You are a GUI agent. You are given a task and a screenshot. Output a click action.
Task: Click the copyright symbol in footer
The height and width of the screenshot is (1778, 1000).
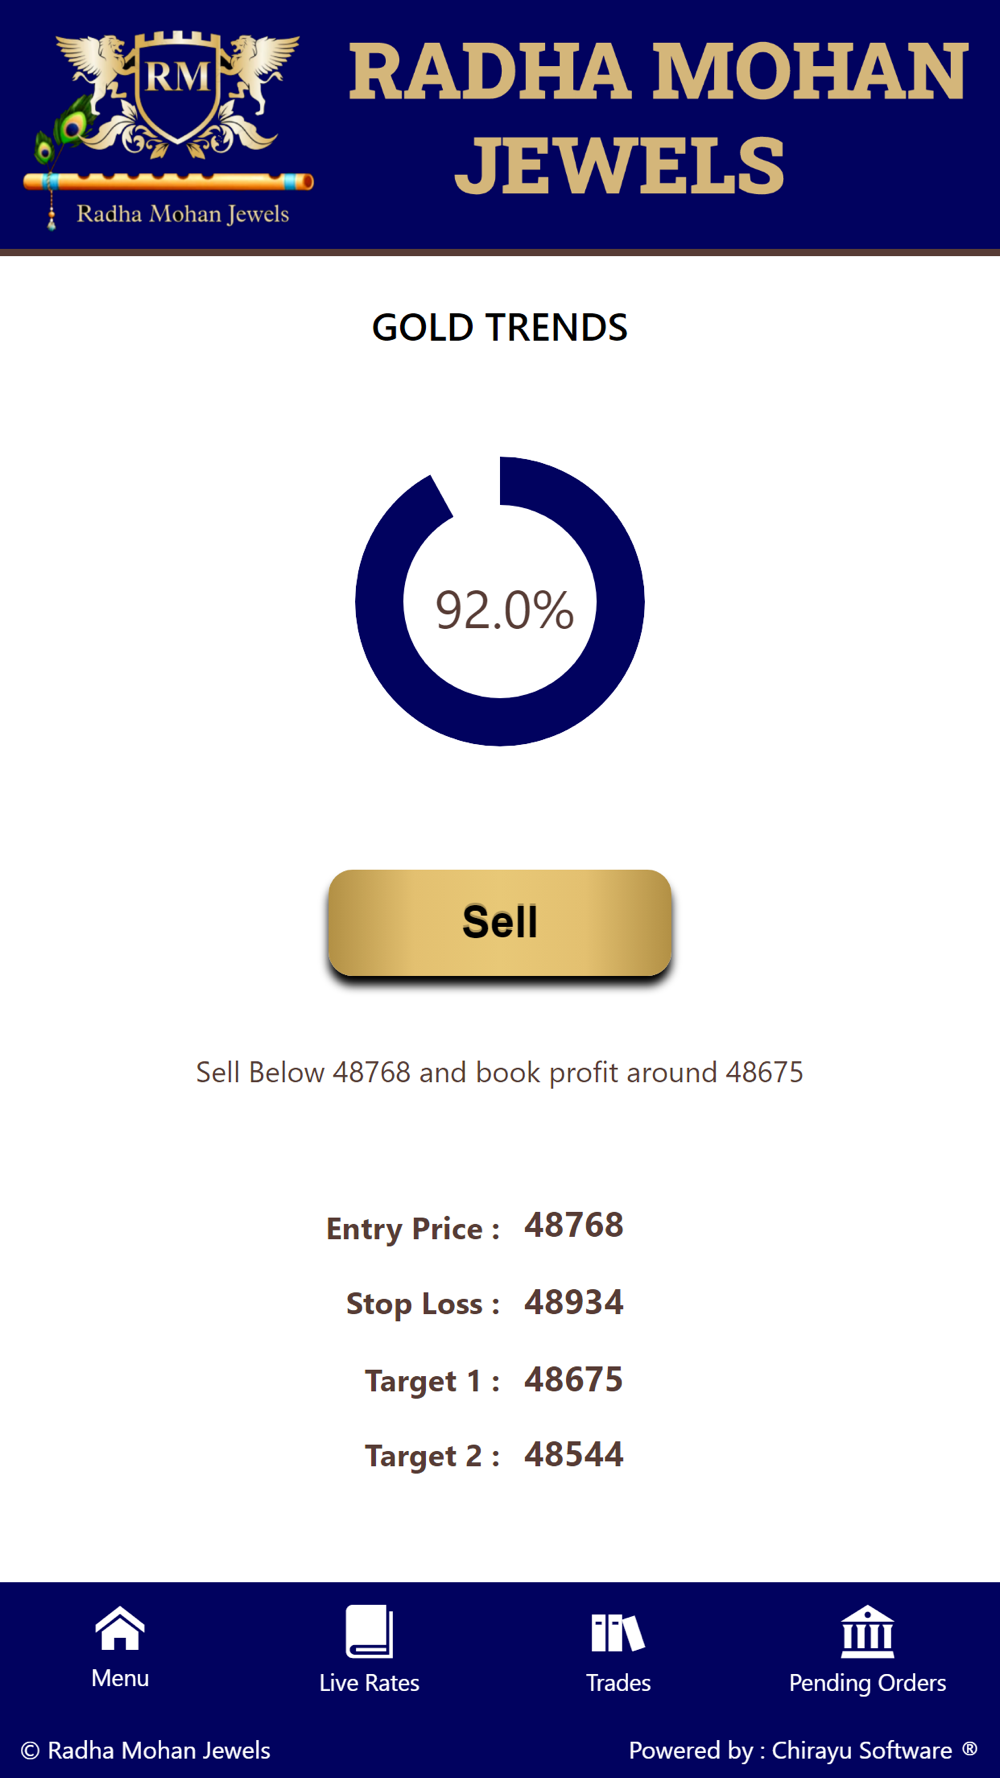coord(30,1750)
